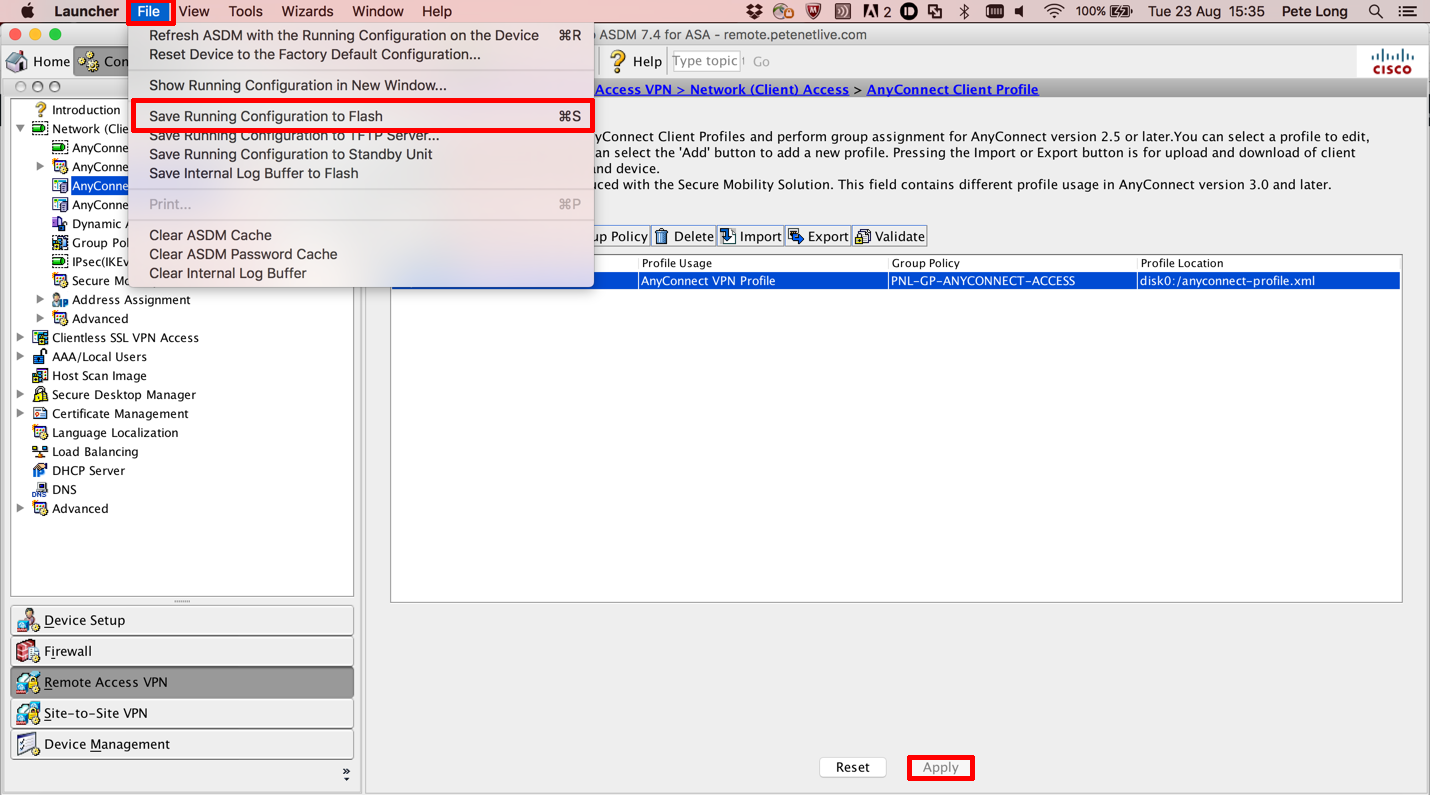Open the Bluetooth status menu
Image resolution: width=1430 pixels, height=795 pixels.
[964, 12]
